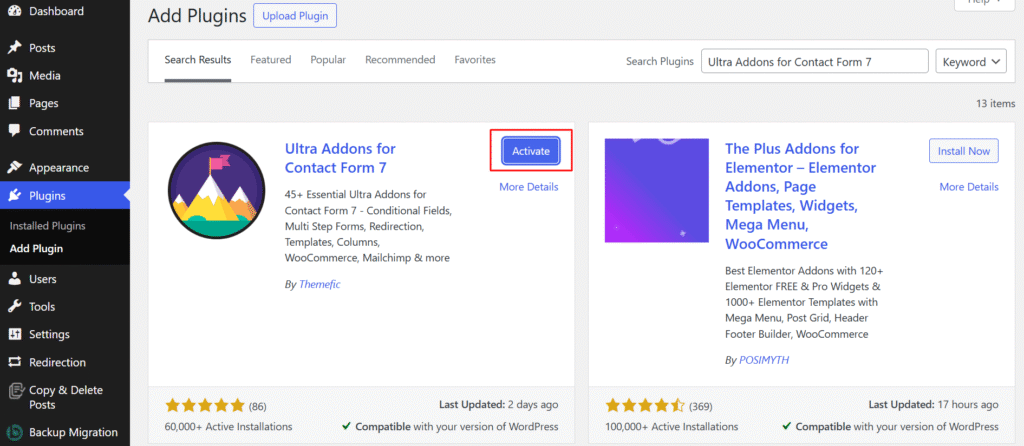Click 'Last Updated: 17 hours ago' text

(x=934, y=405)
